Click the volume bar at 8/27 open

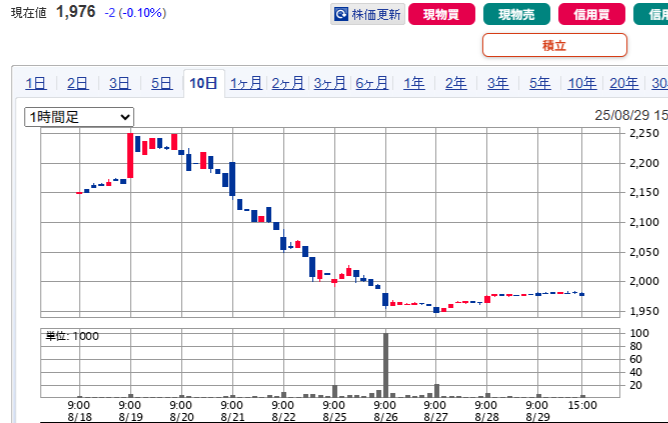click(x=437, y=391)
